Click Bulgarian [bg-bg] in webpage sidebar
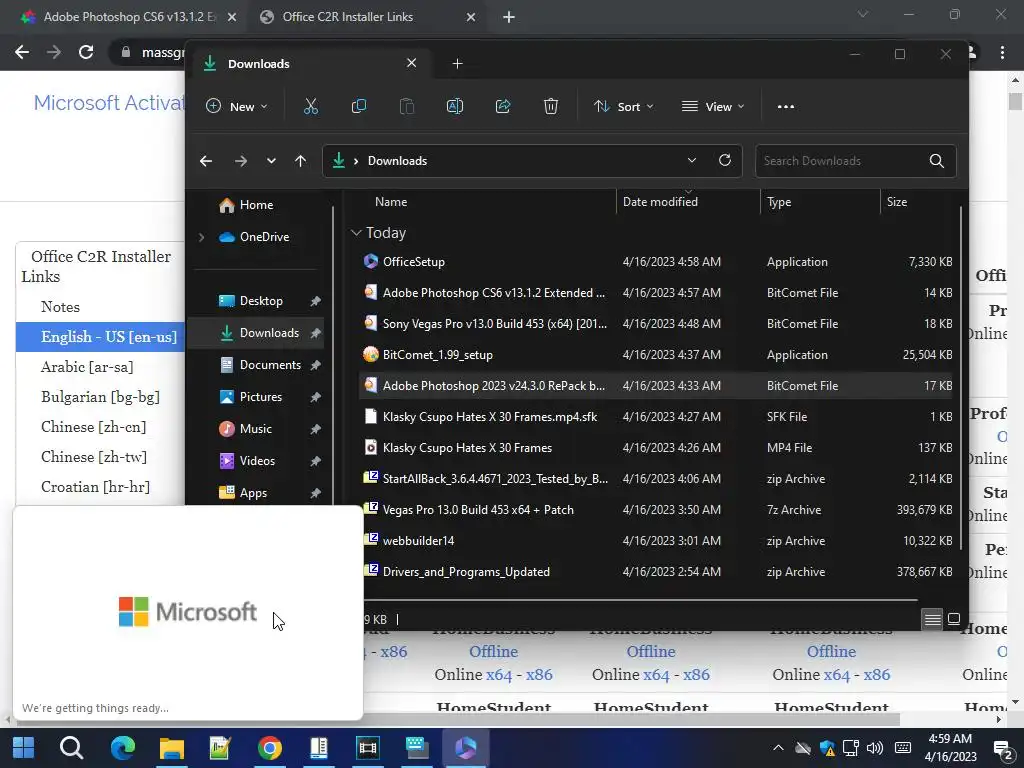This screenshot has width=1024, height=768. click(100, 397)
